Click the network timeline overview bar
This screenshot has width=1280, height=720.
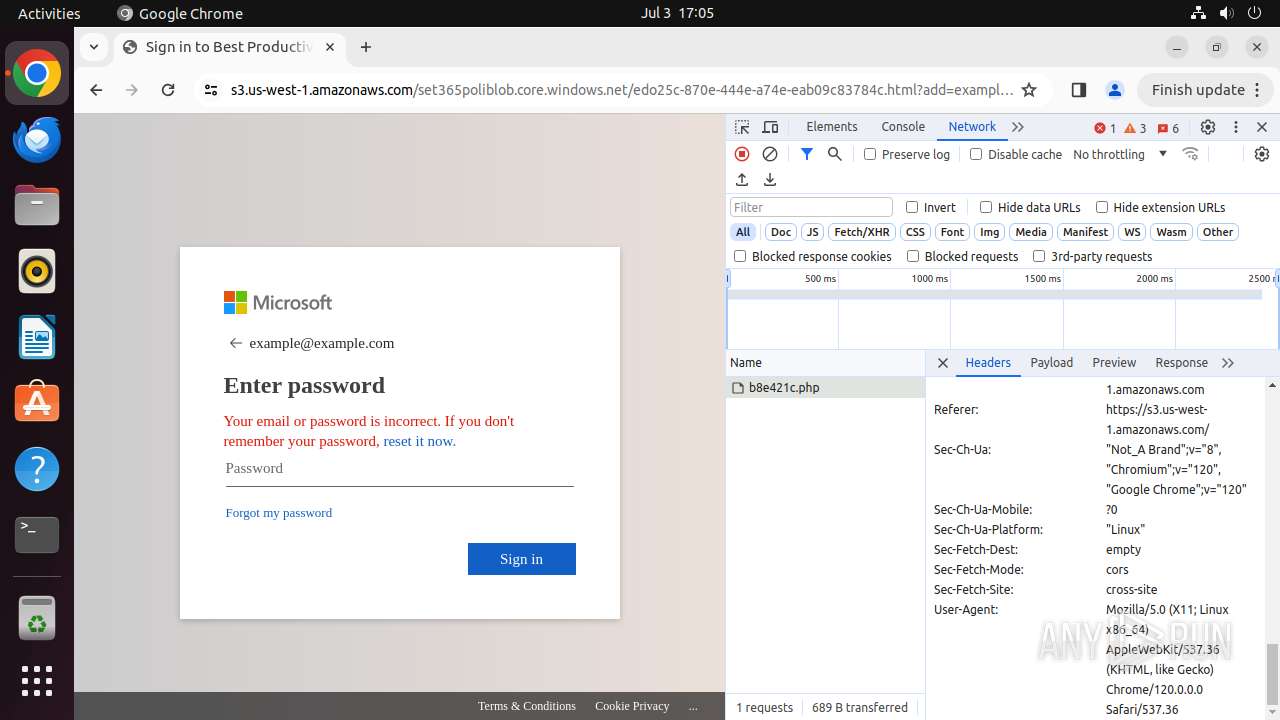(x=995, y=295)
